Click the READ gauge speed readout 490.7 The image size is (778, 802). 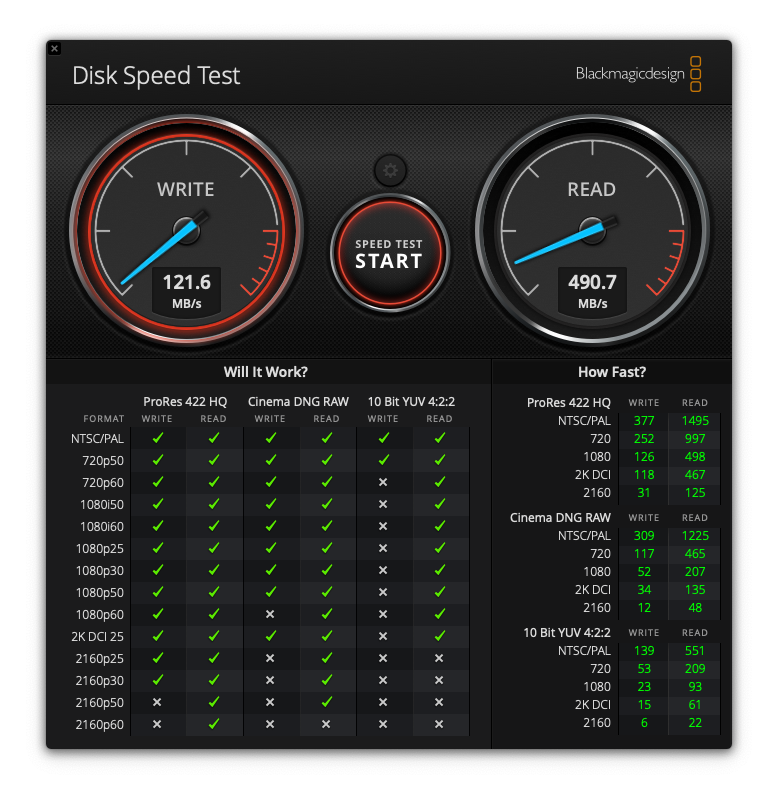tap(592, 283)
